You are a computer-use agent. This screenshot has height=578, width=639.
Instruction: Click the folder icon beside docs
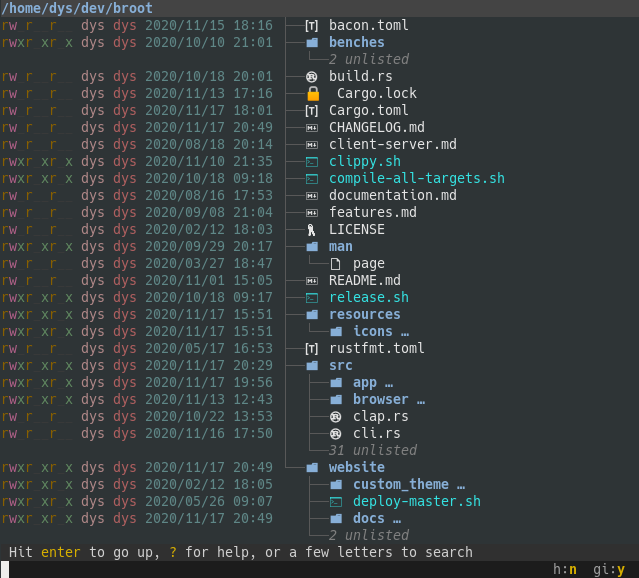coord(336,518)
